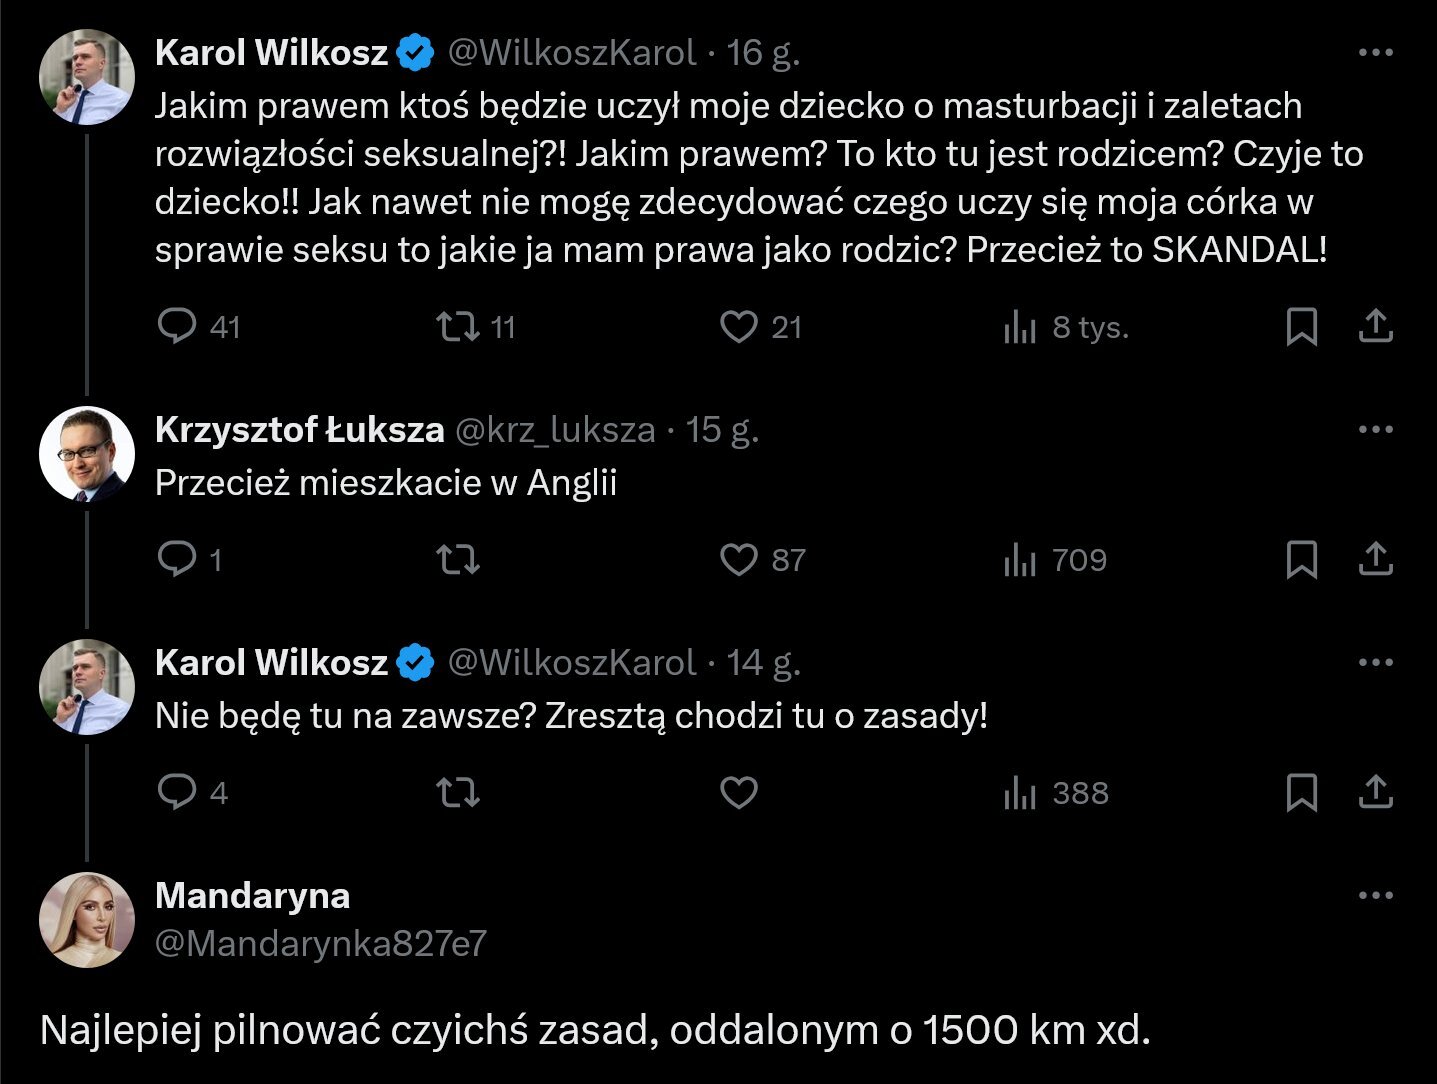View stats for tweet with 709 views

(x=1020, y=560)
